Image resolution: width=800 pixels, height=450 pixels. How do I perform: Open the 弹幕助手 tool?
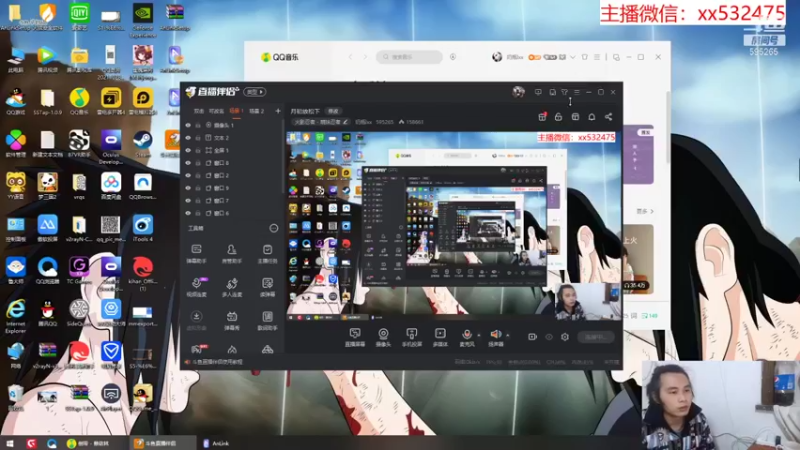196,254
